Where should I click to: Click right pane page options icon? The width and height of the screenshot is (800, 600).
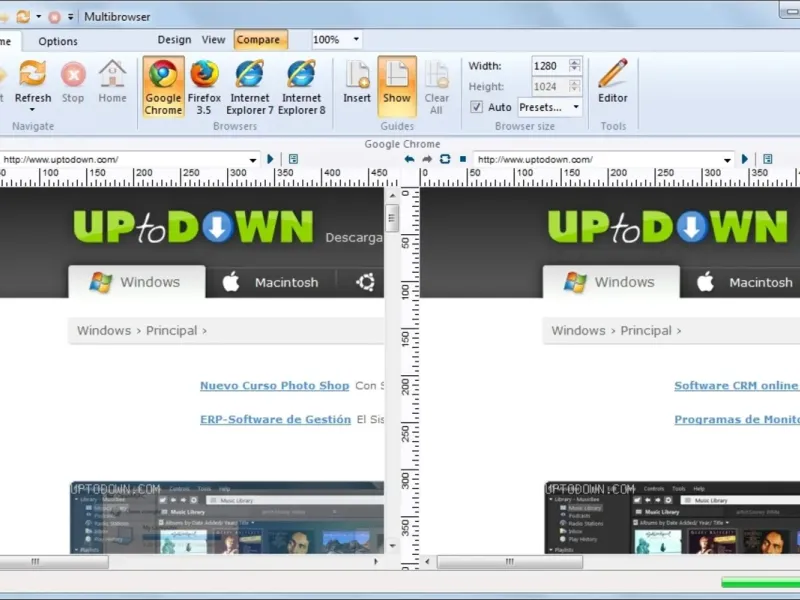[x=768, y=159]
